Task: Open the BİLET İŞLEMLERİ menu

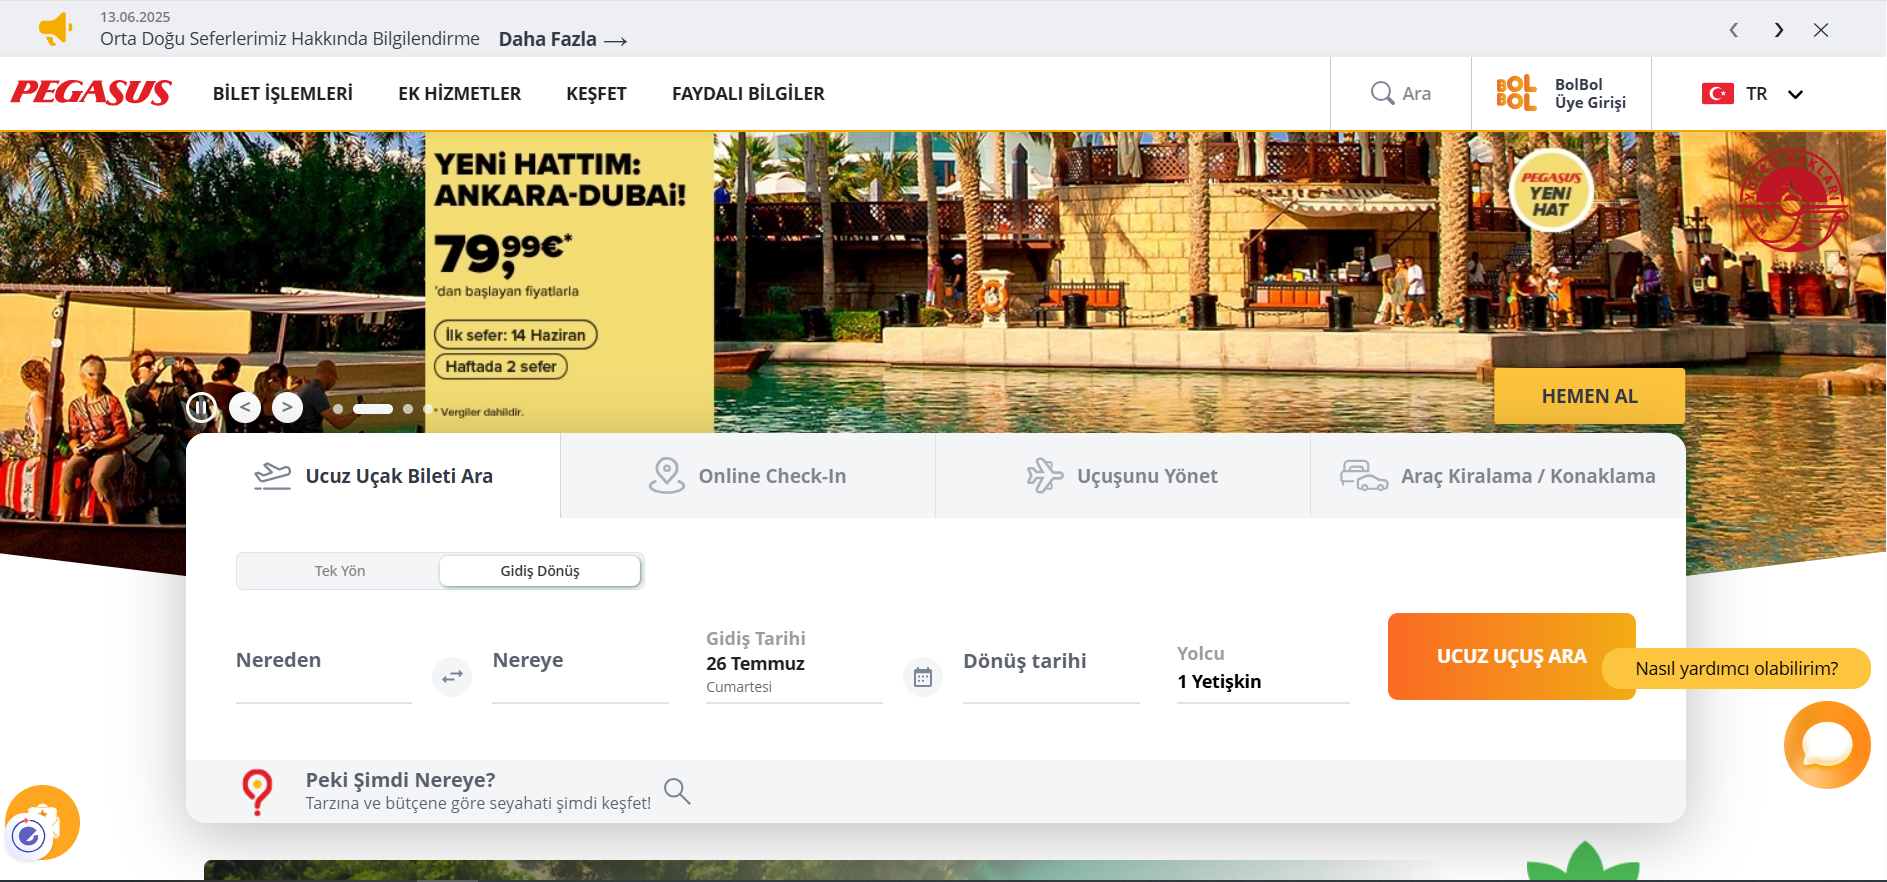Action: tap(282, 94)
